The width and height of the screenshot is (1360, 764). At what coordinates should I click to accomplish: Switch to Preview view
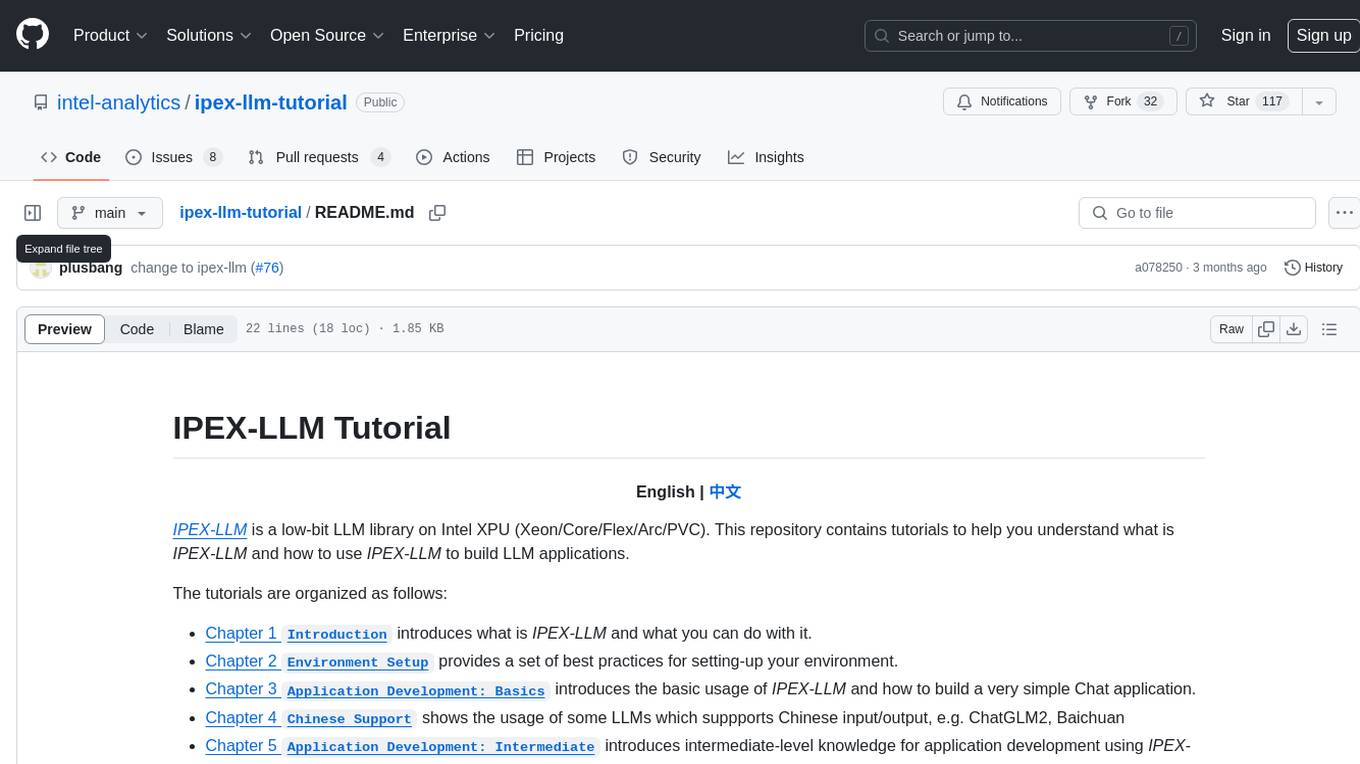click(65, 329)
